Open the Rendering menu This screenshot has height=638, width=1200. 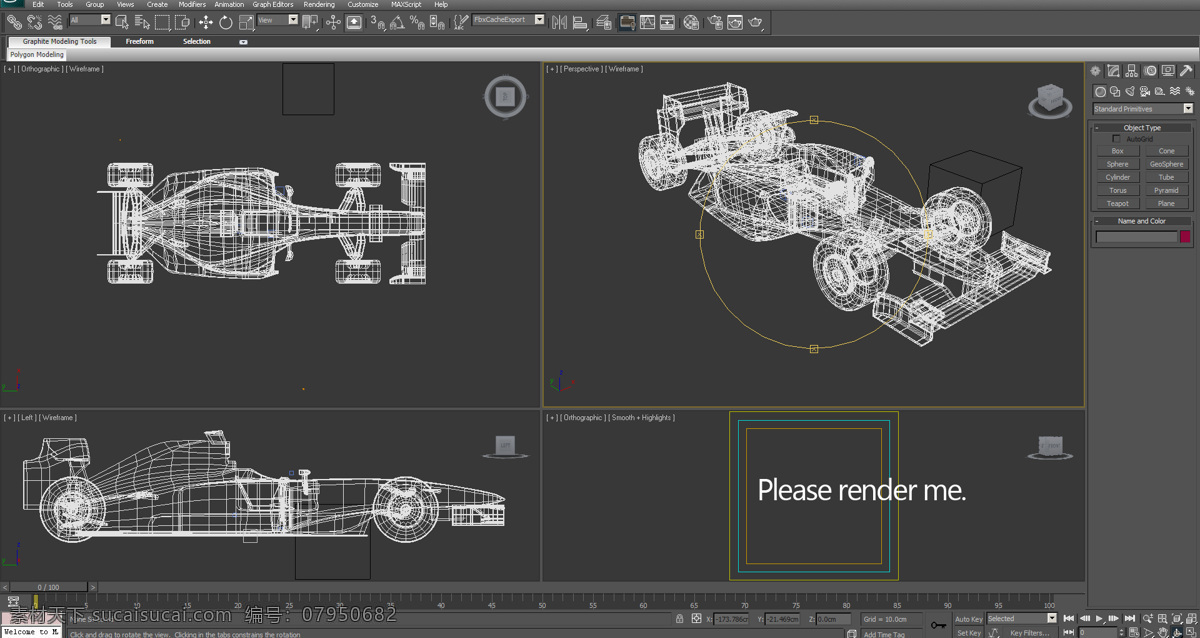coord(319,5)
